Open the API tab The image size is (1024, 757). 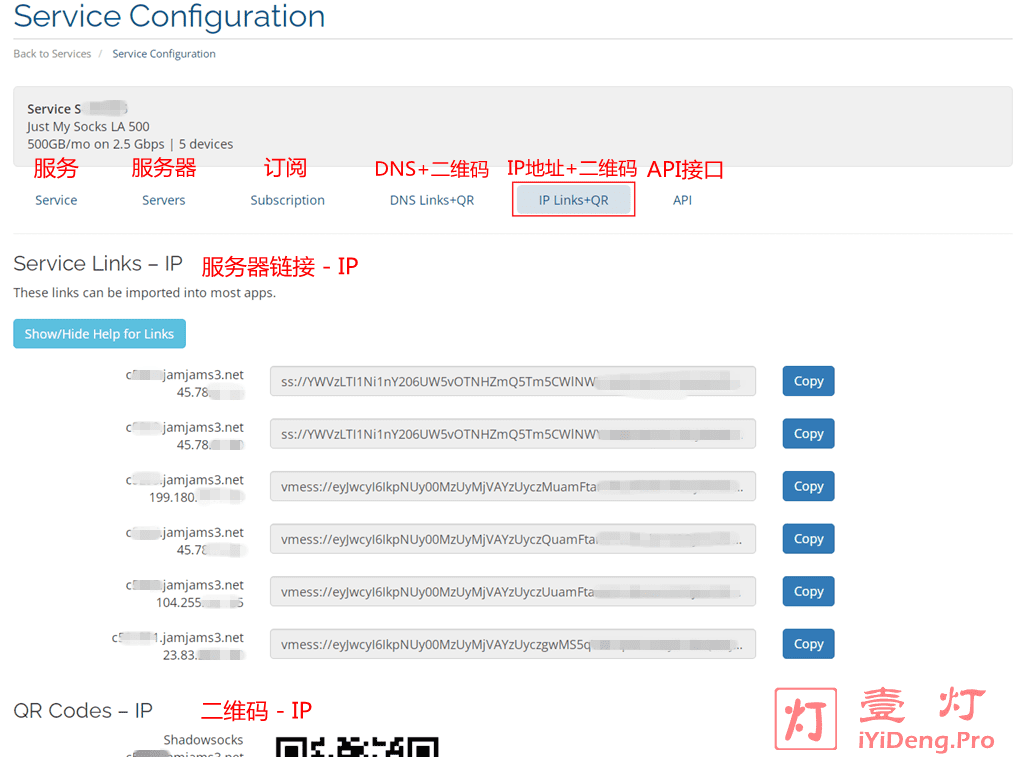(x=682, y=200)
